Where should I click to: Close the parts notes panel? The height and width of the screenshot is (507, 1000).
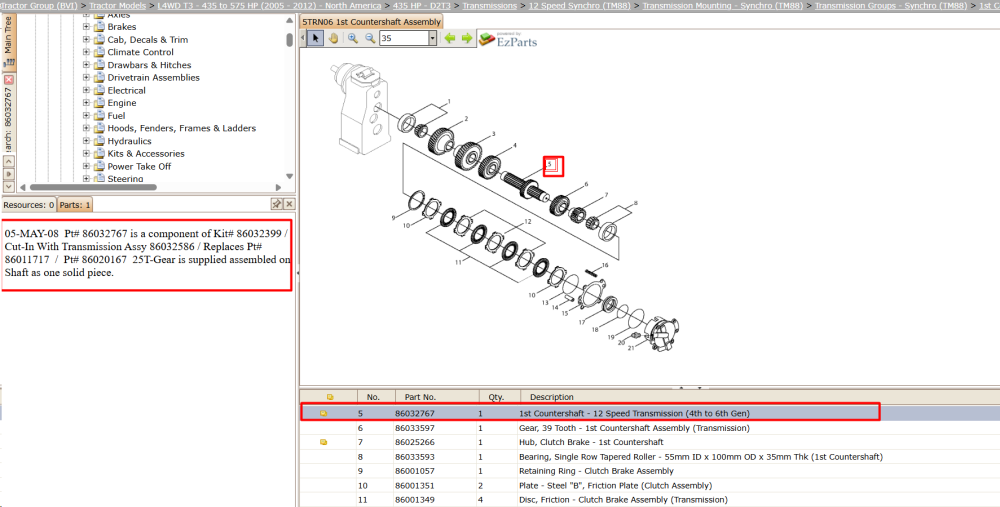pos(289,204)
